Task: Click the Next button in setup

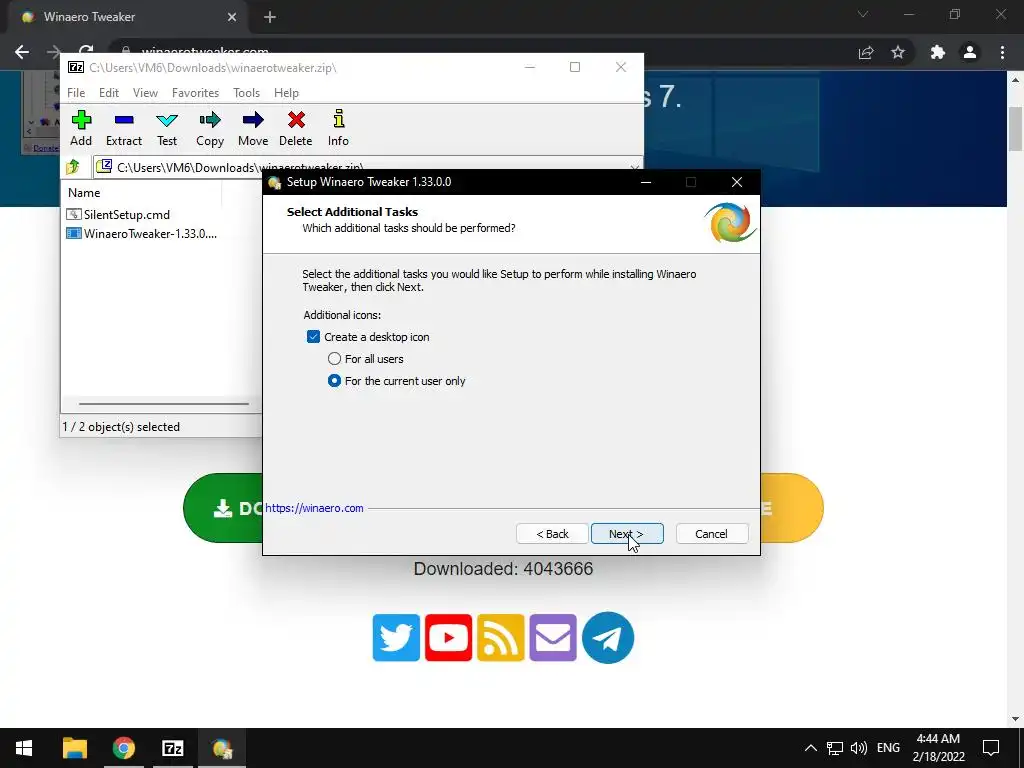Action: (x=627, y=534)
